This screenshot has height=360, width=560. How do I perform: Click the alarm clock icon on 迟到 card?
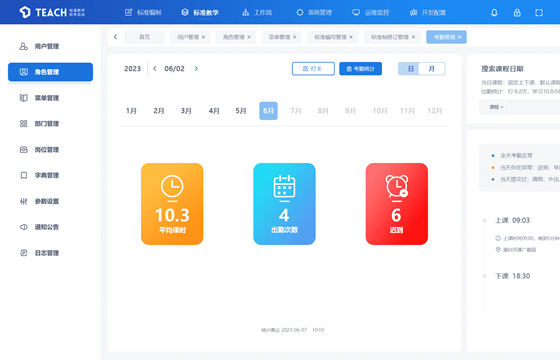(397, 186)
